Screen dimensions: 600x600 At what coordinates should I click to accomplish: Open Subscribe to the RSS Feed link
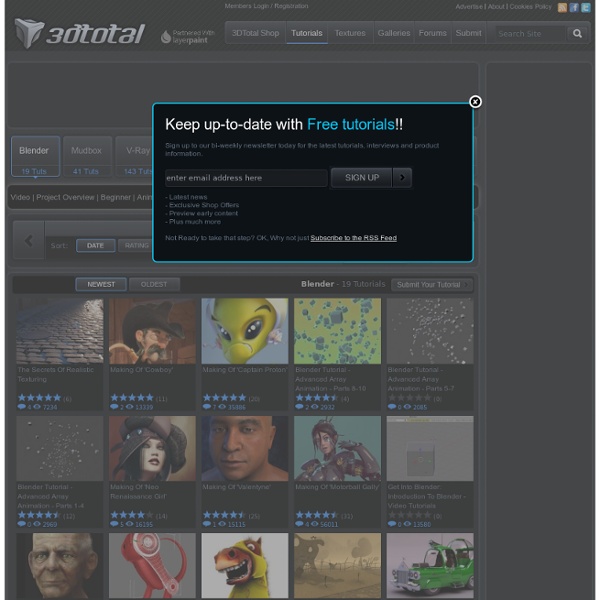[354, 238]
